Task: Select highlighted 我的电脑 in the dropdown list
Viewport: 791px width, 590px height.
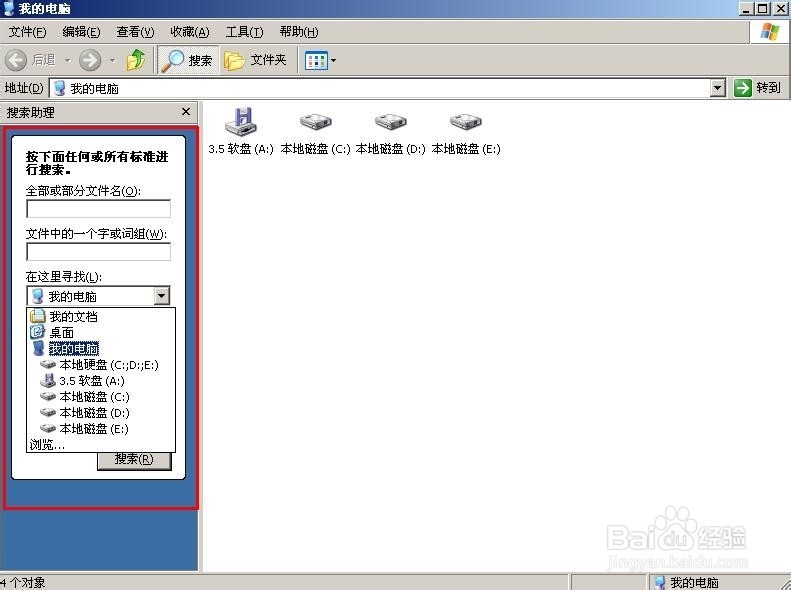Action: [101, 348]
